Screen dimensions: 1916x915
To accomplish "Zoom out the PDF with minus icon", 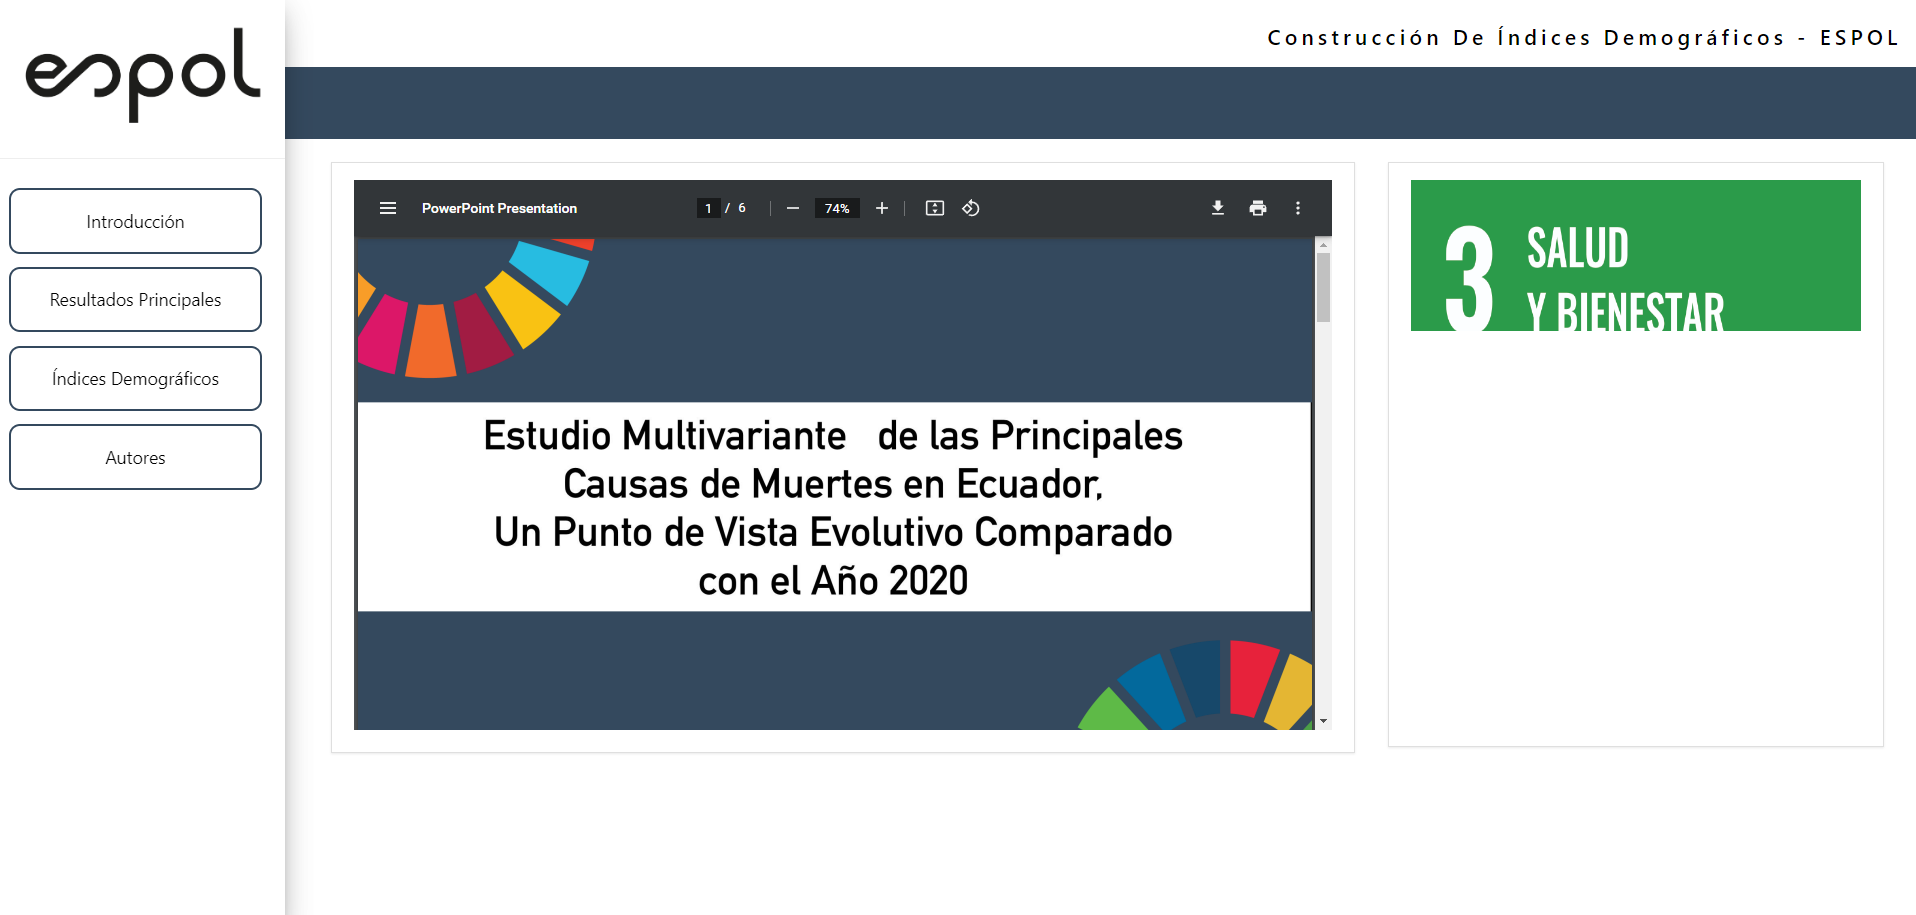I will tap(793, 208).
